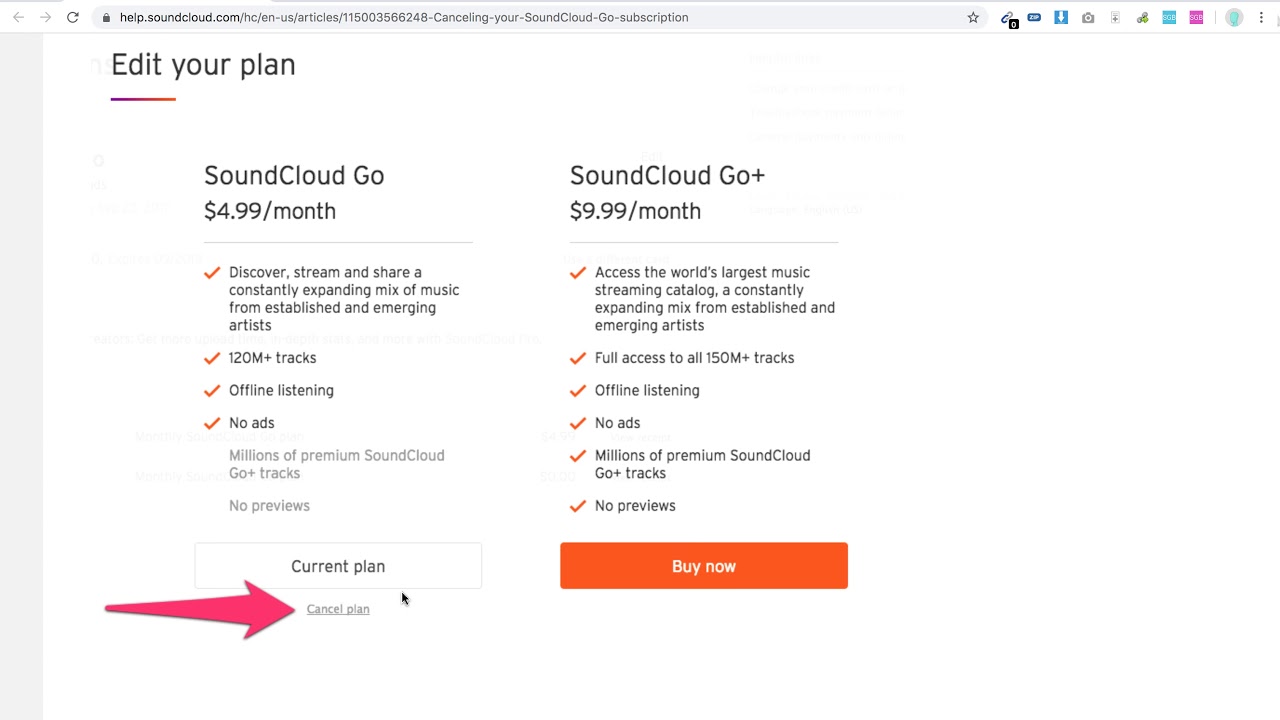Go back to the previous page

20,17
